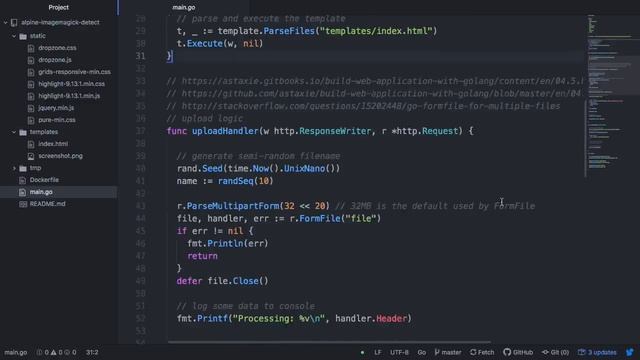Open index.html in templates folder
Image resolution: width=640 pixels, height=360 pixels.
tap(53, 144)
